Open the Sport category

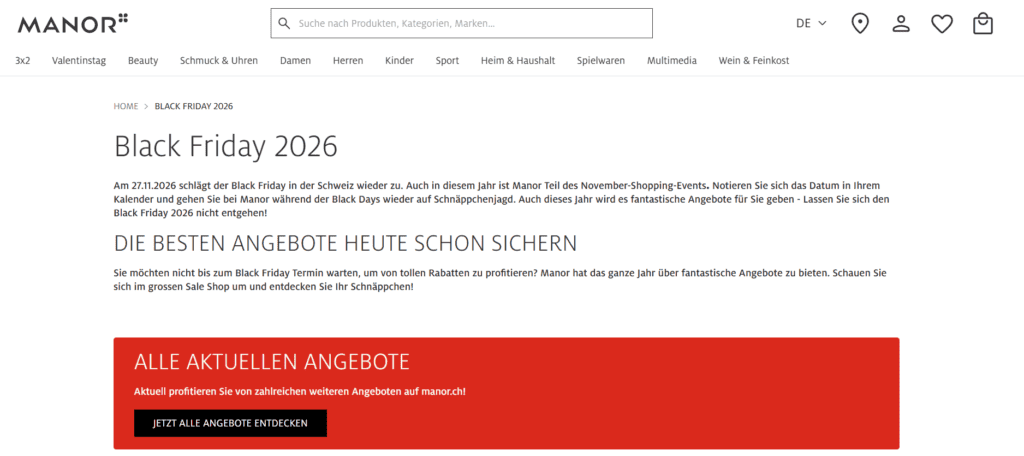click(447, 61)
